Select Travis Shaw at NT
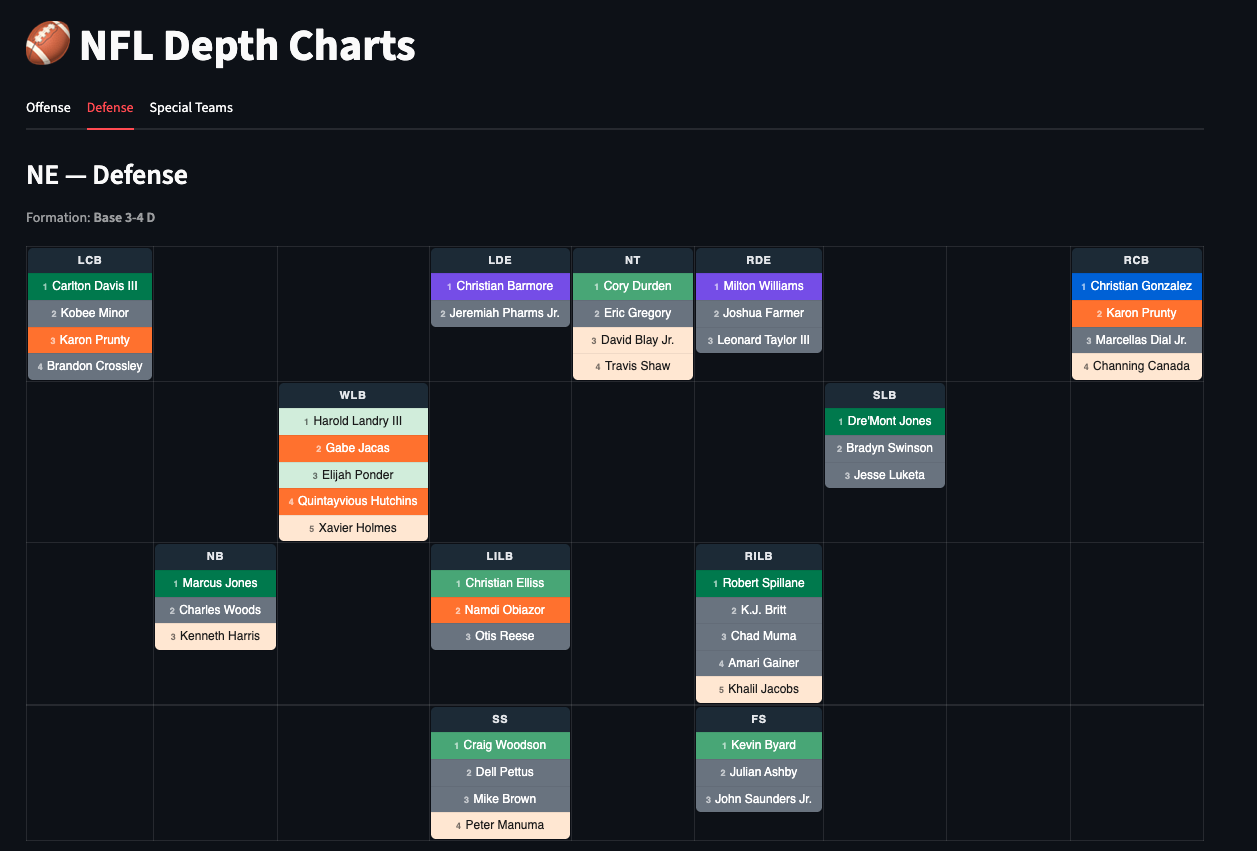 coord(633,366)
